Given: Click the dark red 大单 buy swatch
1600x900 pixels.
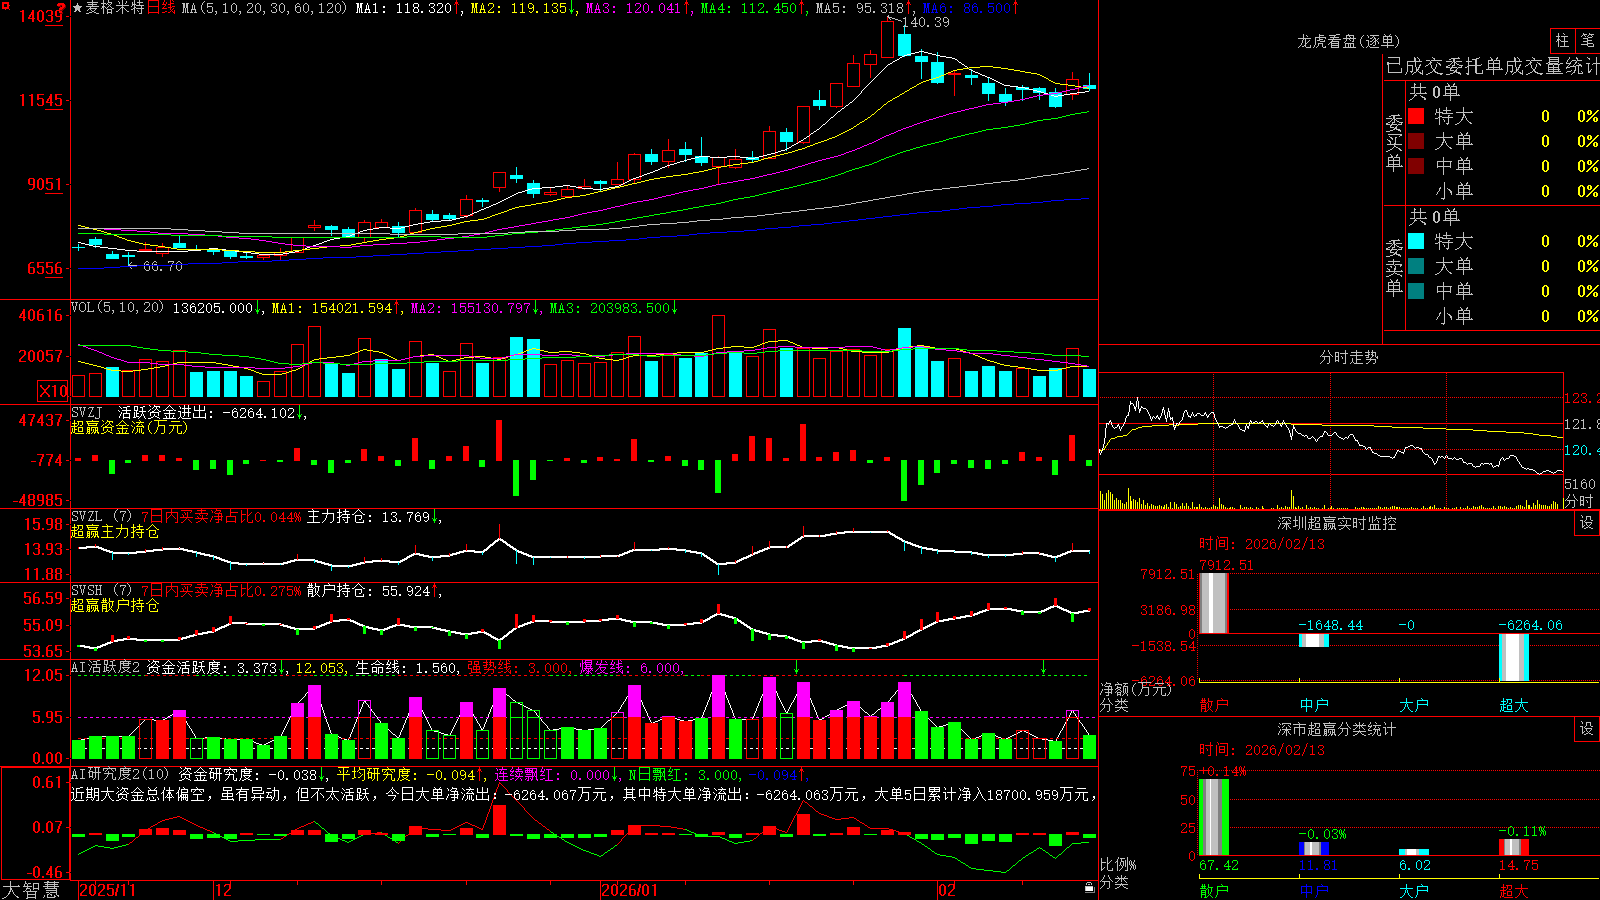Looking at the screenshot, I should point(1416,141).
